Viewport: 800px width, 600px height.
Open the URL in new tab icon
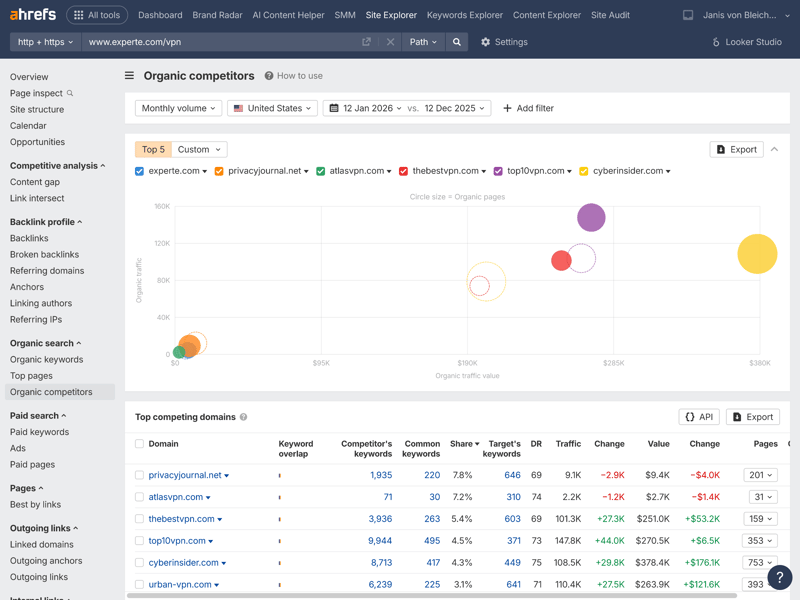click(x=366, y=42)
